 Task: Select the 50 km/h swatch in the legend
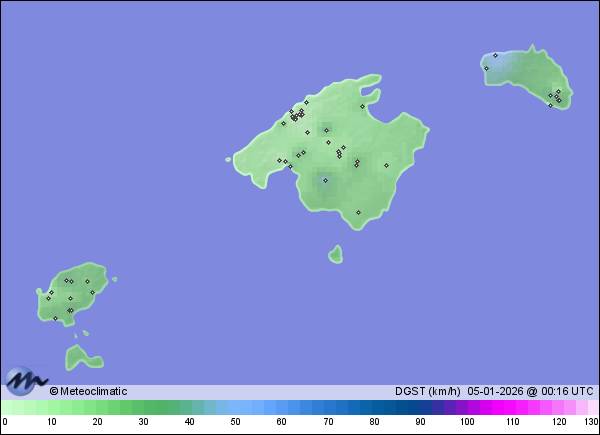coord(236,408)
